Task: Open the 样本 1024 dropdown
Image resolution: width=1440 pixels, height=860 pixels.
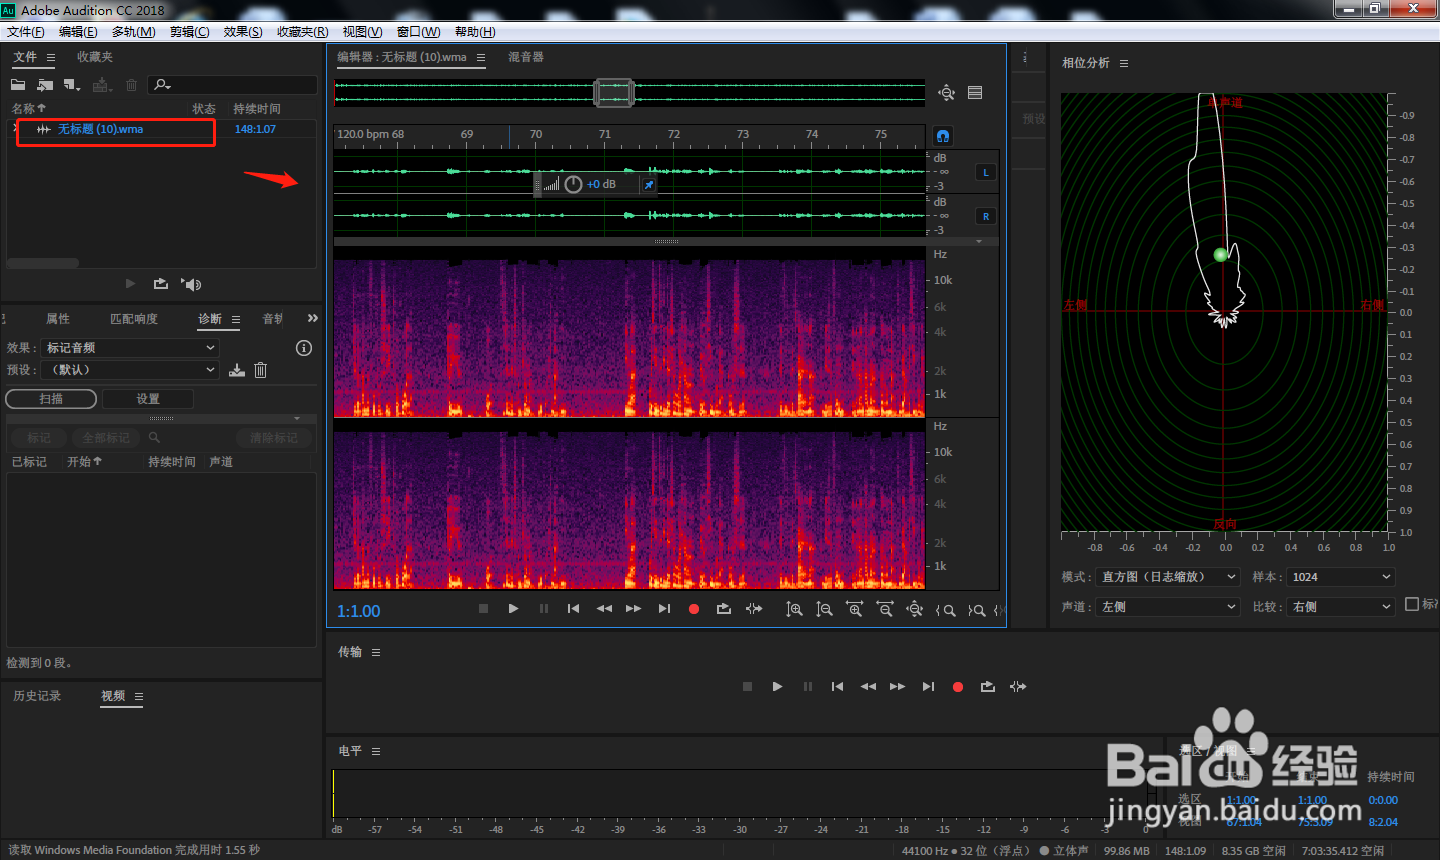Action: click(1340, 577)
